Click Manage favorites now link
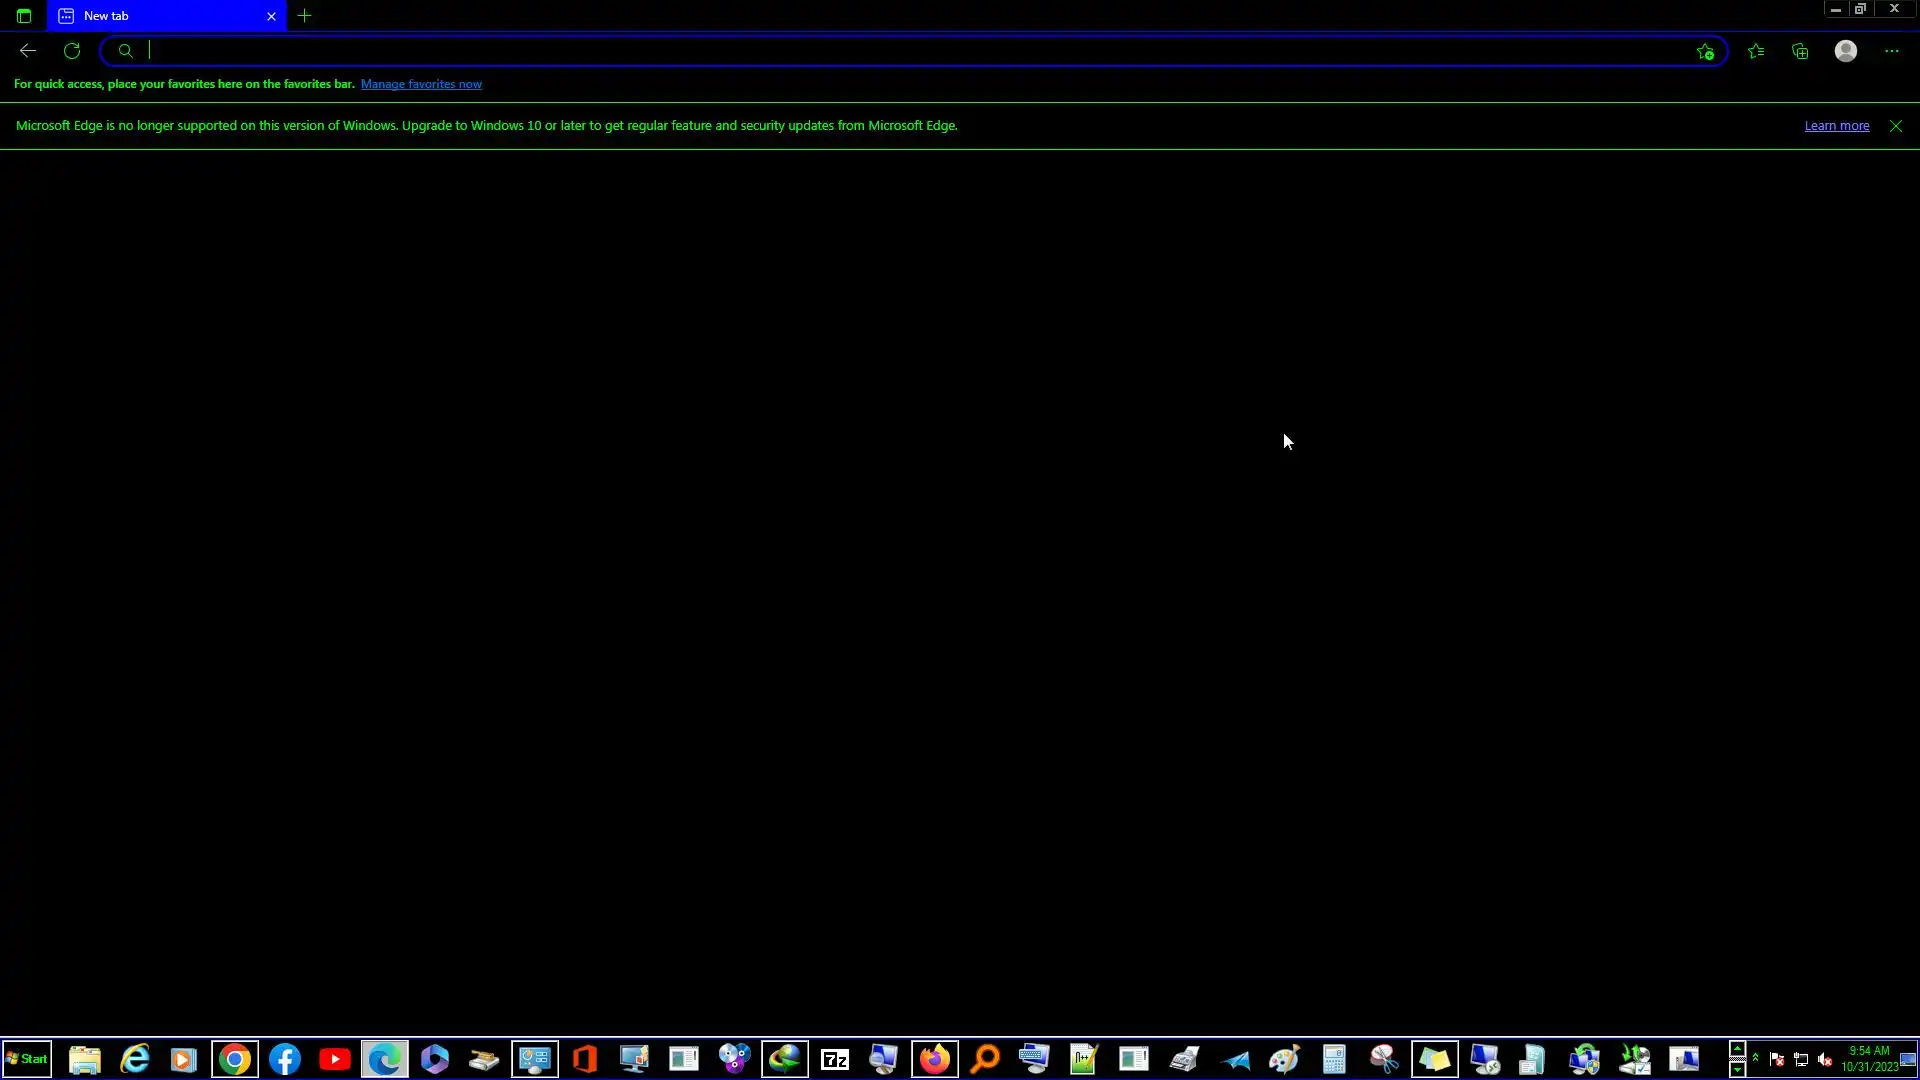Image resolution: width=1920 pixels, height=1080 pixels. (x=421, y=84)
